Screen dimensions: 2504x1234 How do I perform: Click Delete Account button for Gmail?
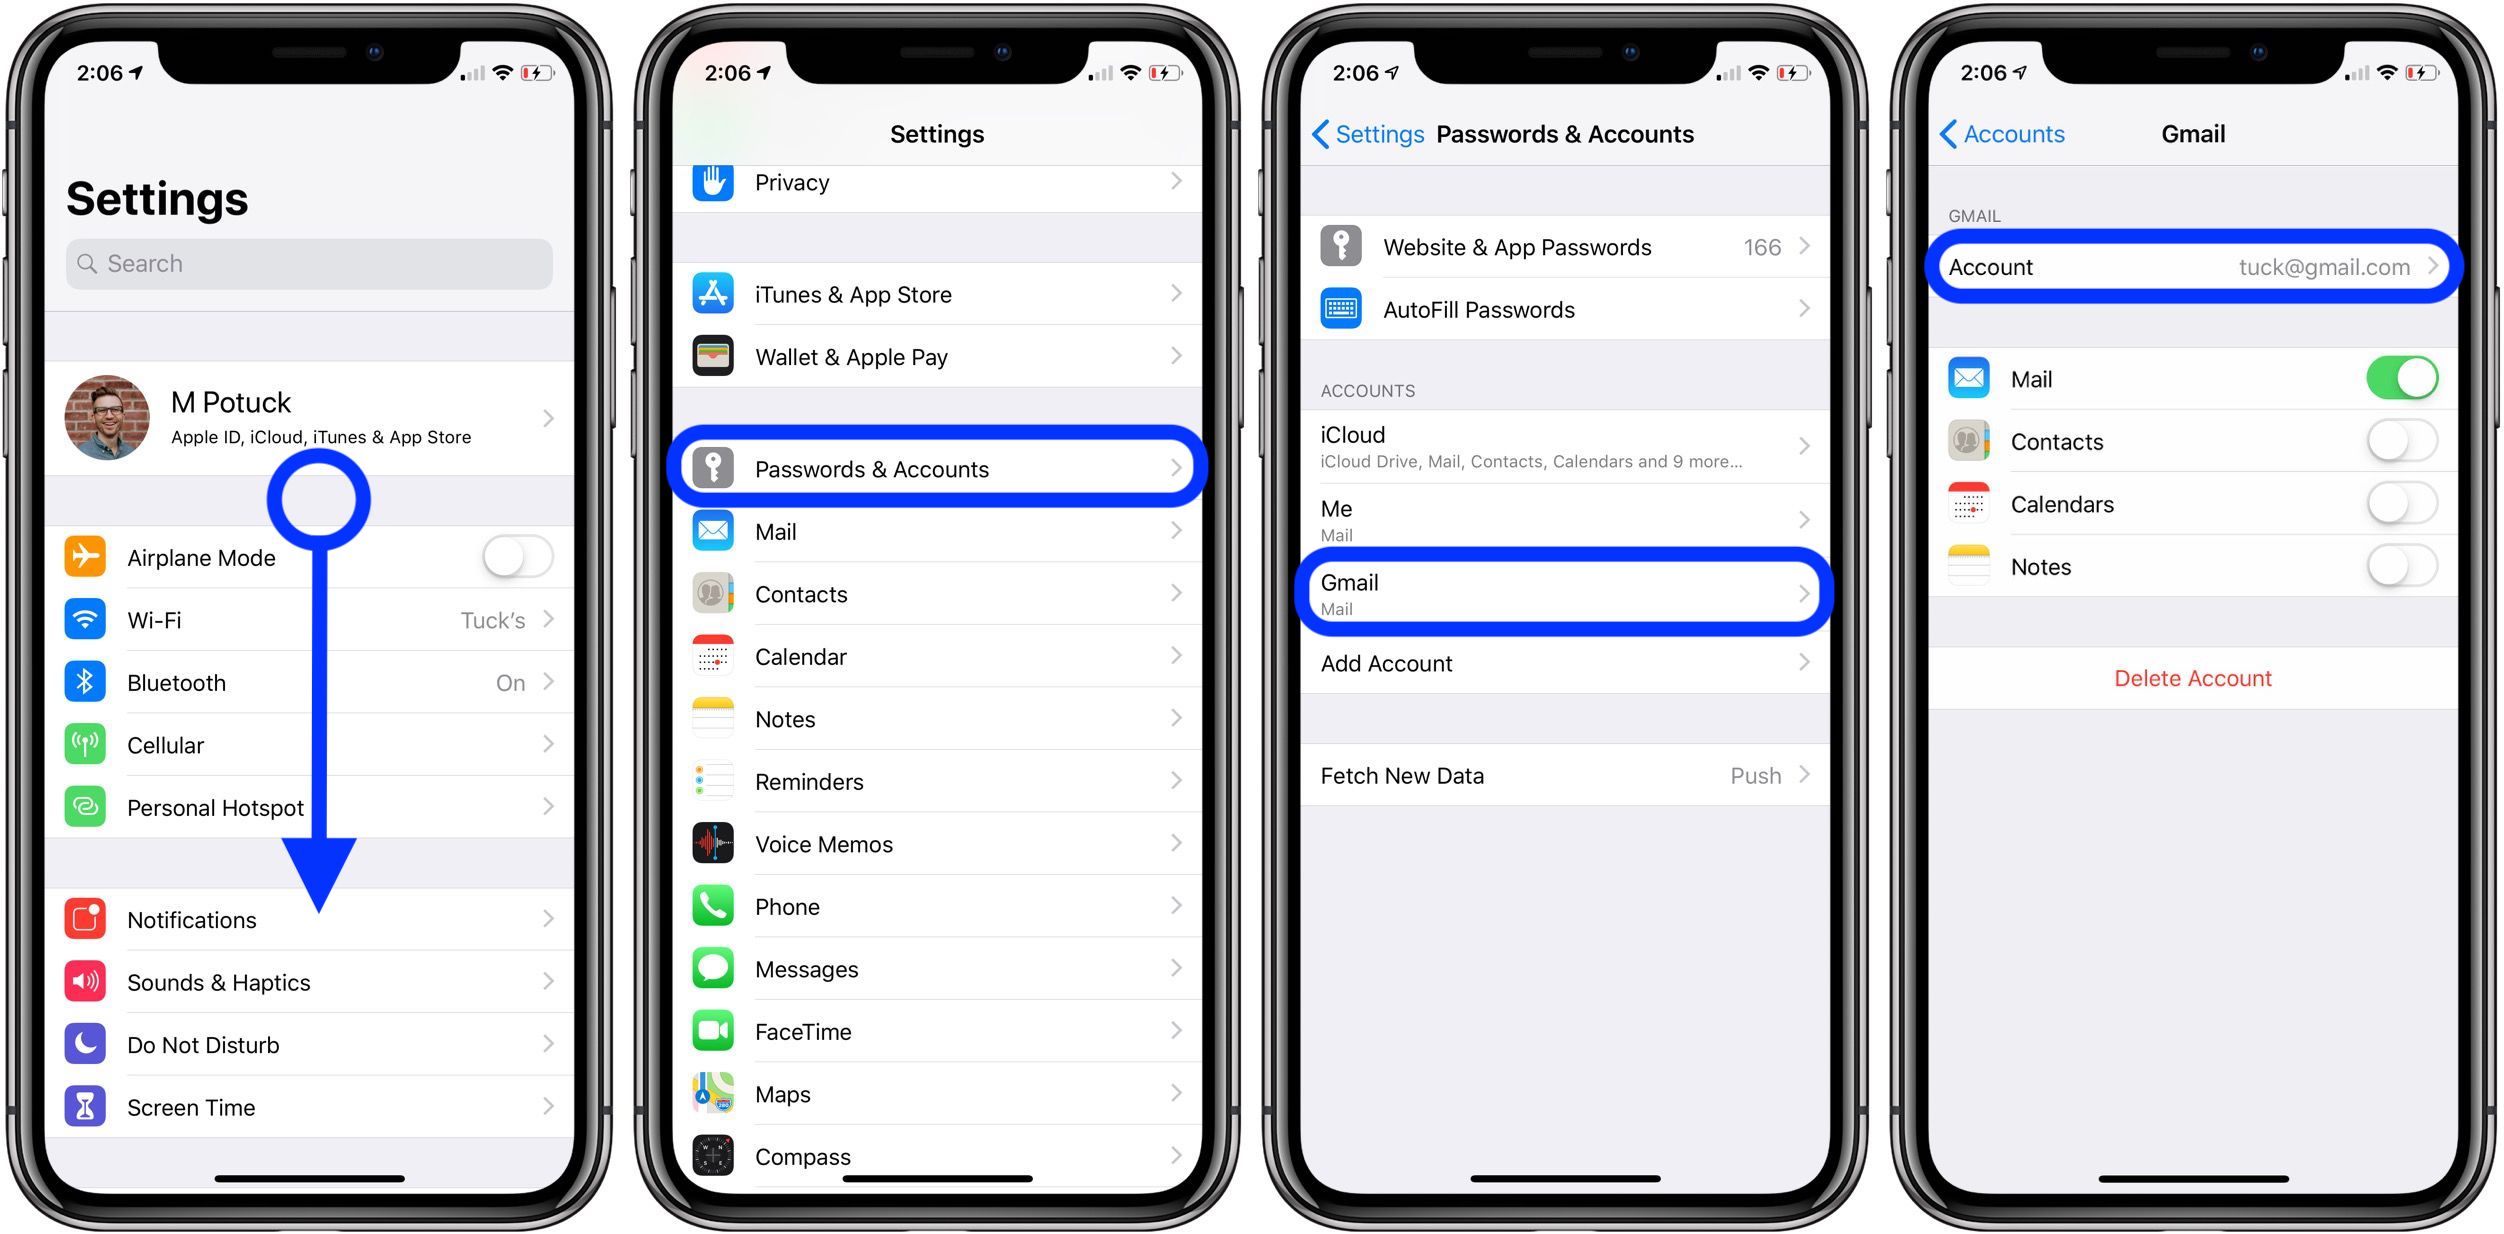point(2191,678)
